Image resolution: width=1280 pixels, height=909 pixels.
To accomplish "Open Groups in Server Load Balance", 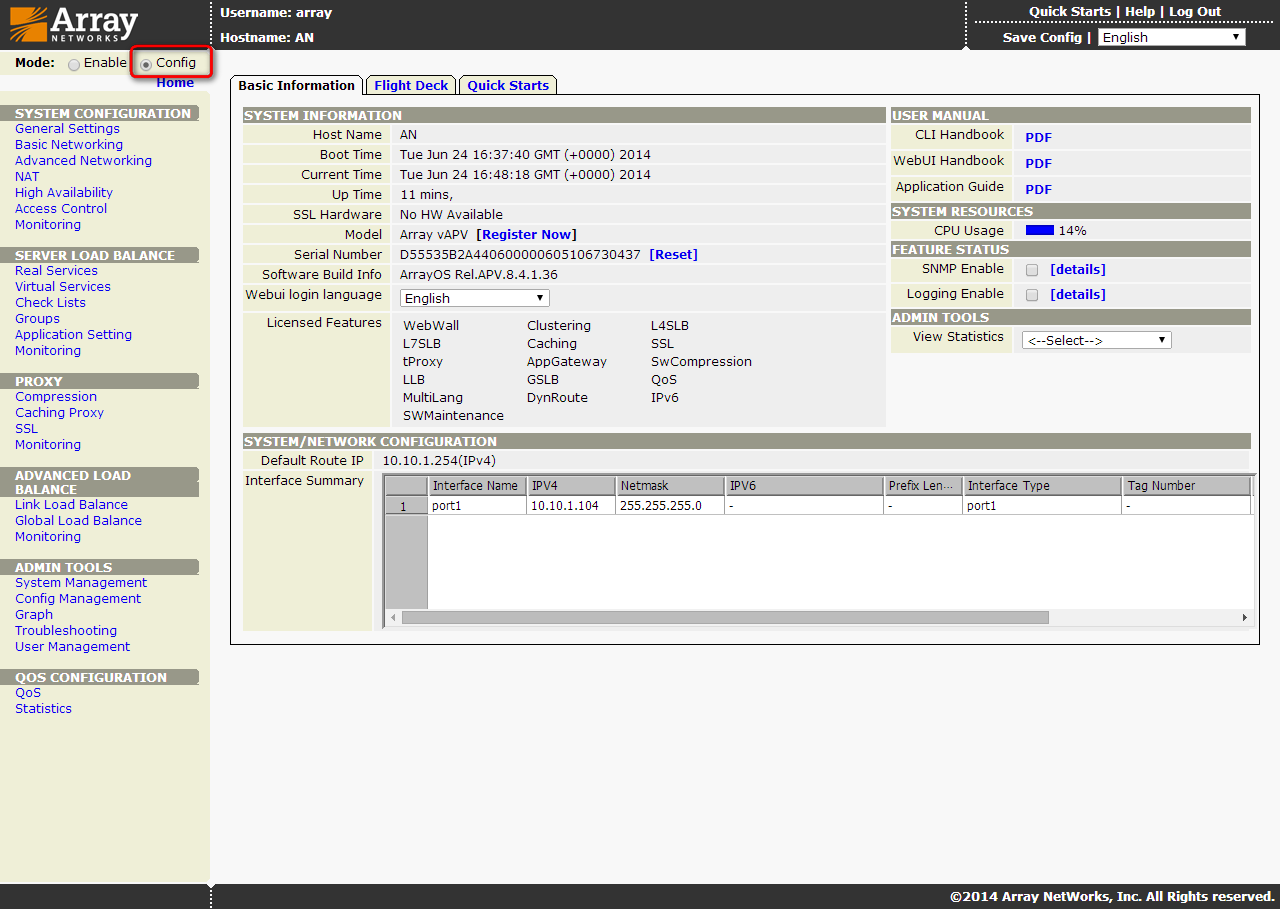I will pos(37,319).
